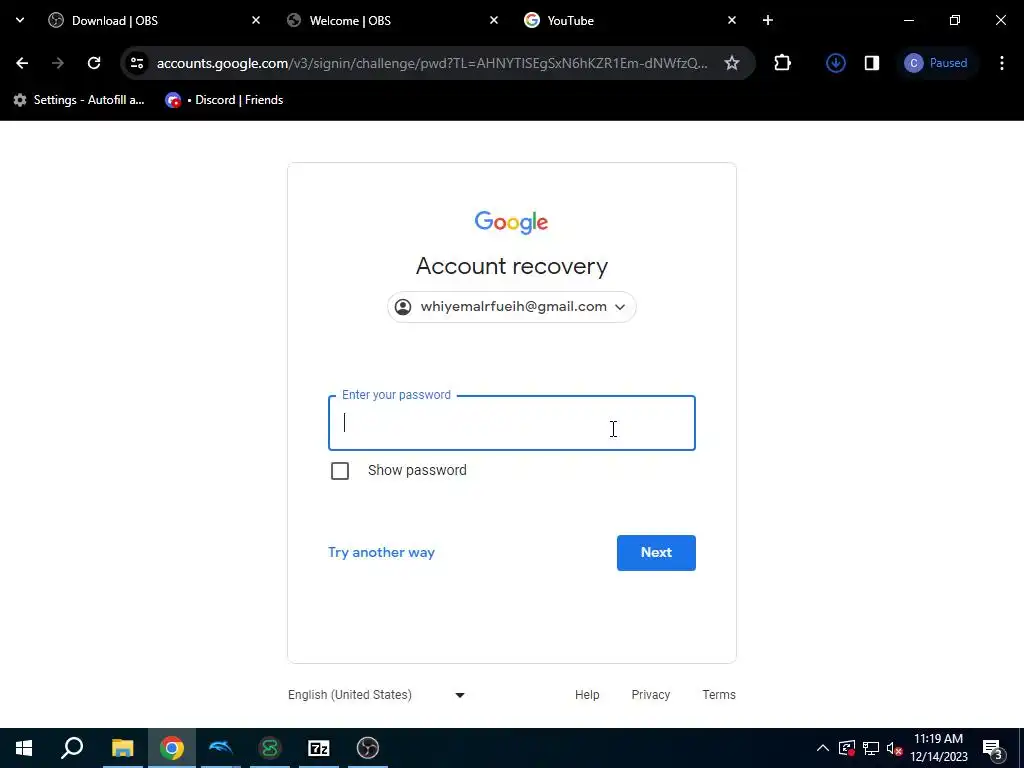The height and width of the screenshot is (768, 1024).
Task: Go back using the browser back arrow
Action: point(22,63)
